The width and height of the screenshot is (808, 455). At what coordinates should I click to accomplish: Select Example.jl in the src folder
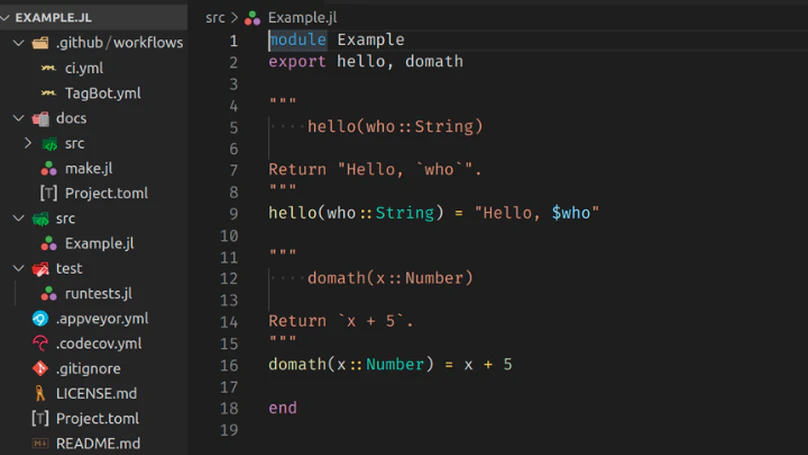[x=99, y=243]
